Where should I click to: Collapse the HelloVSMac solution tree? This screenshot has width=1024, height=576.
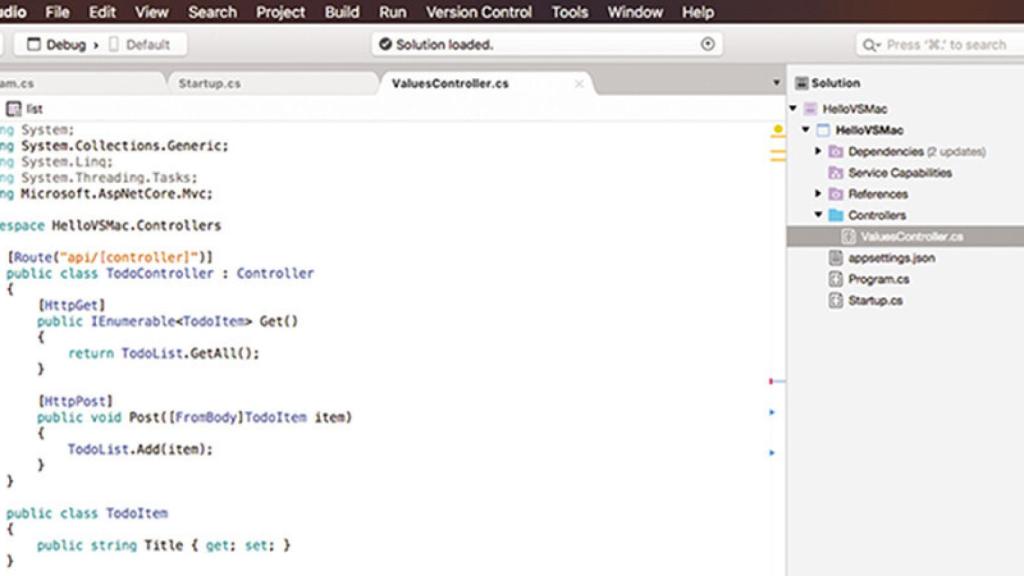[x=793, y=108]
